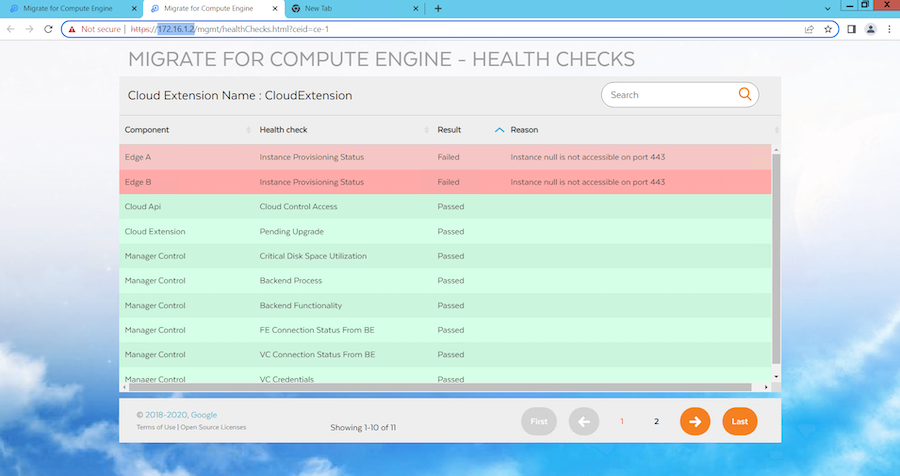This screenshot has height=476, width=900.
Task: Click the share icon in address bar
Action: click(x=808, y=29)
